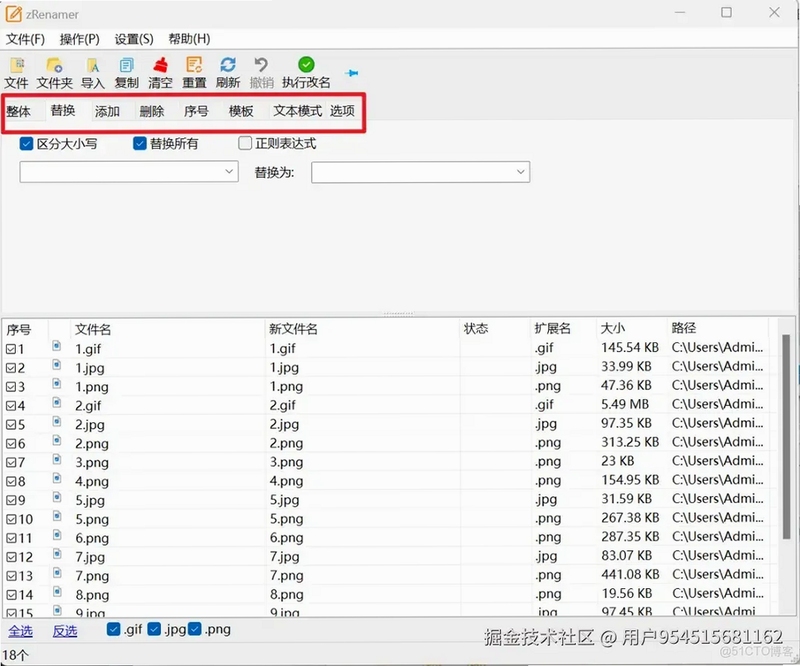Image resolution: width=800 pixels, height=666 pixels.
Task: Open the 替换为 dropdown arrow
Action: click(520, 172)
